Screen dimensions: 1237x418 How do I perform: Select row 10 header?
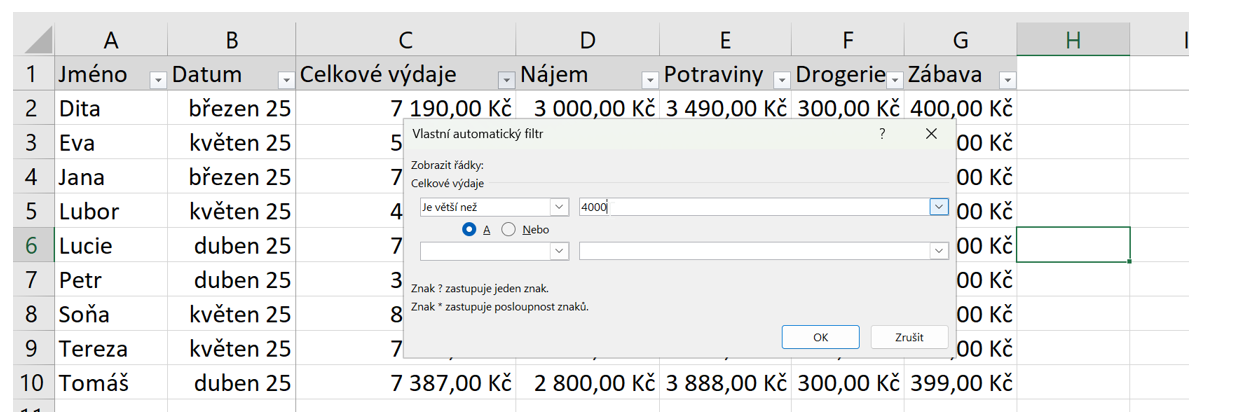click(x=31, y=384)
